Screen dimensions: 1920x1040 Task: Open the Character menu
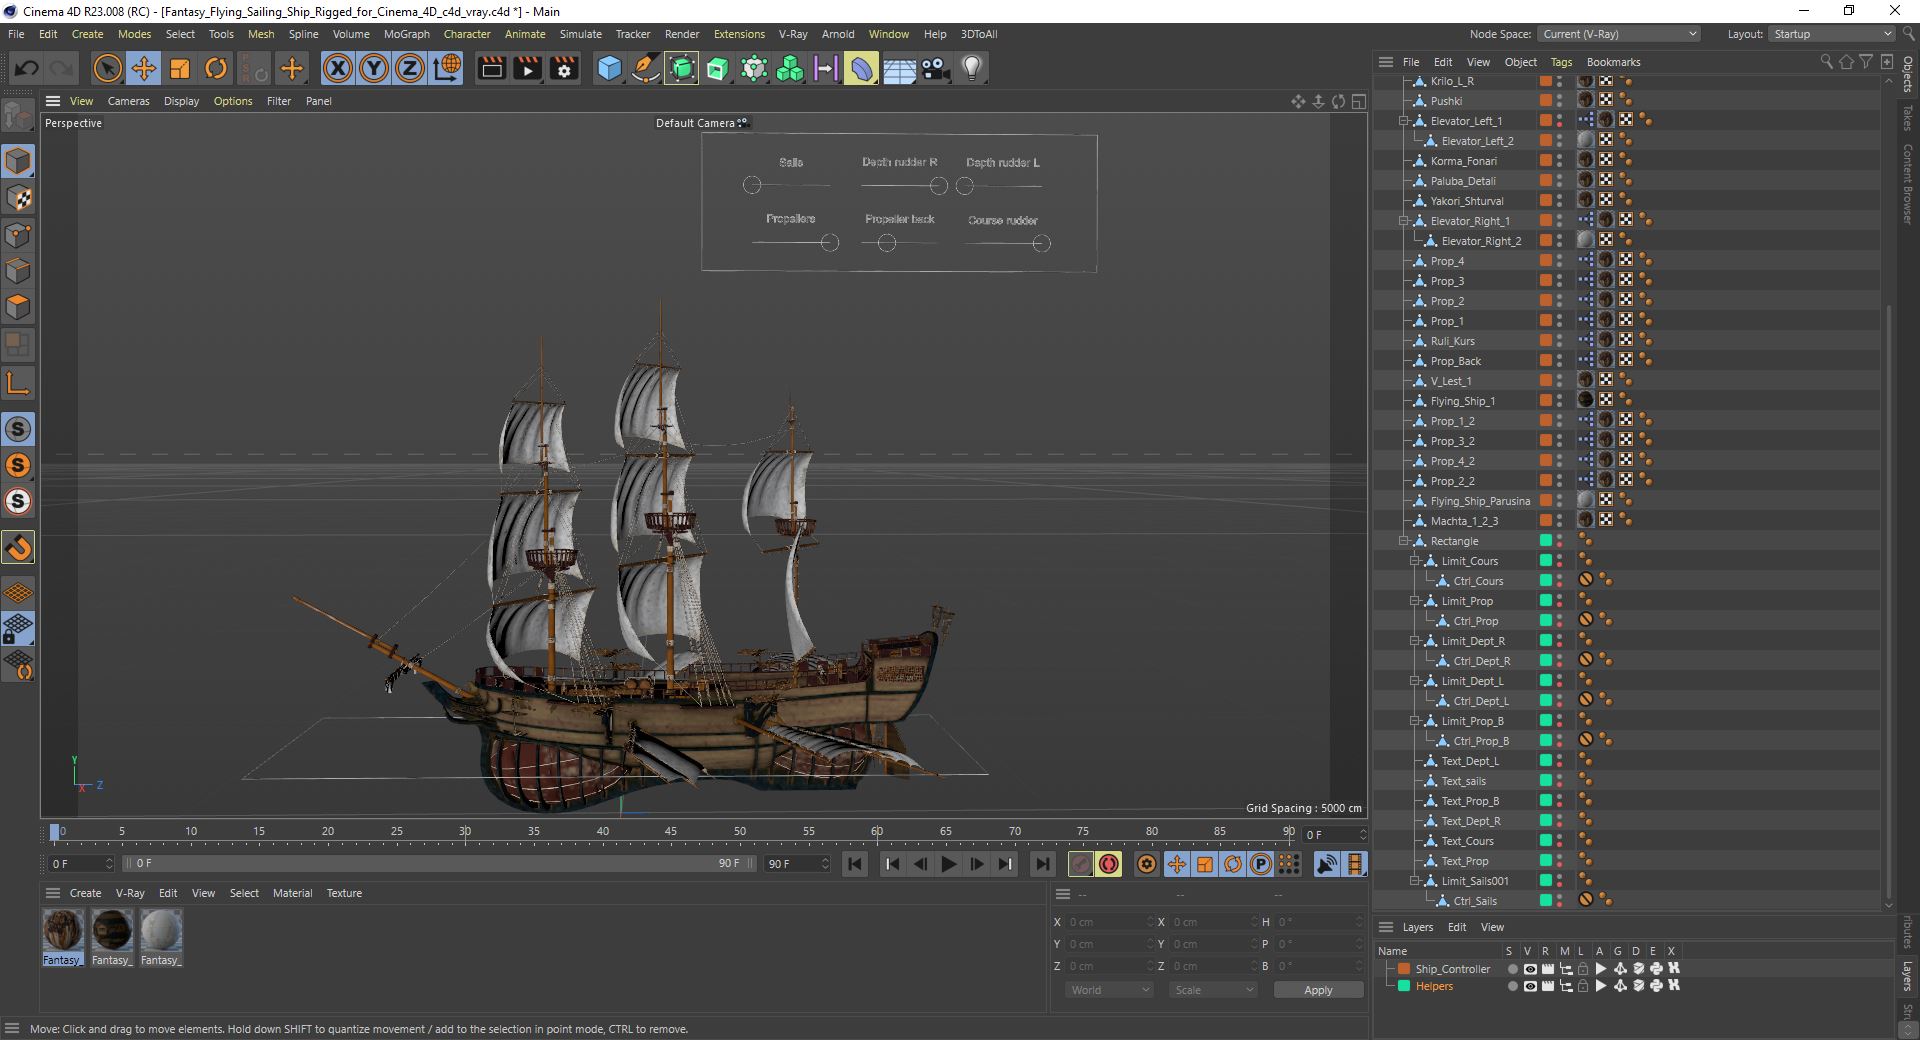click(x=467, y=34)
